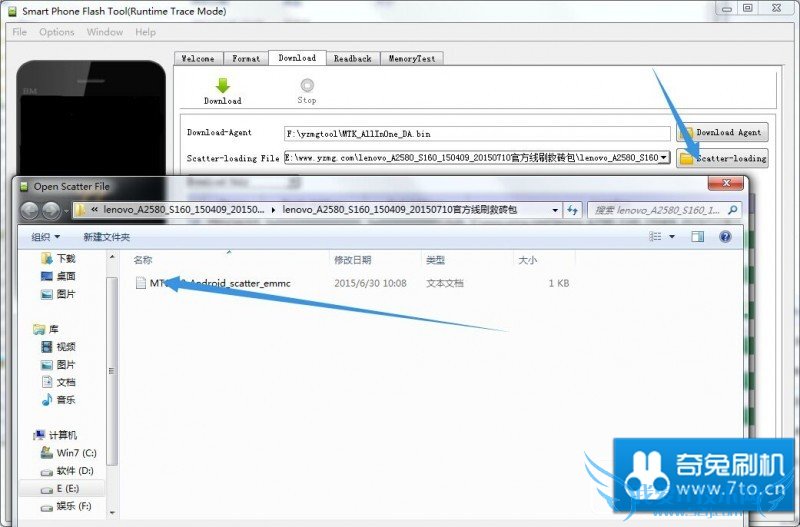
Task: Expand the Scatter-loading File combo box dropdown
Action: [x=663, y=158]
